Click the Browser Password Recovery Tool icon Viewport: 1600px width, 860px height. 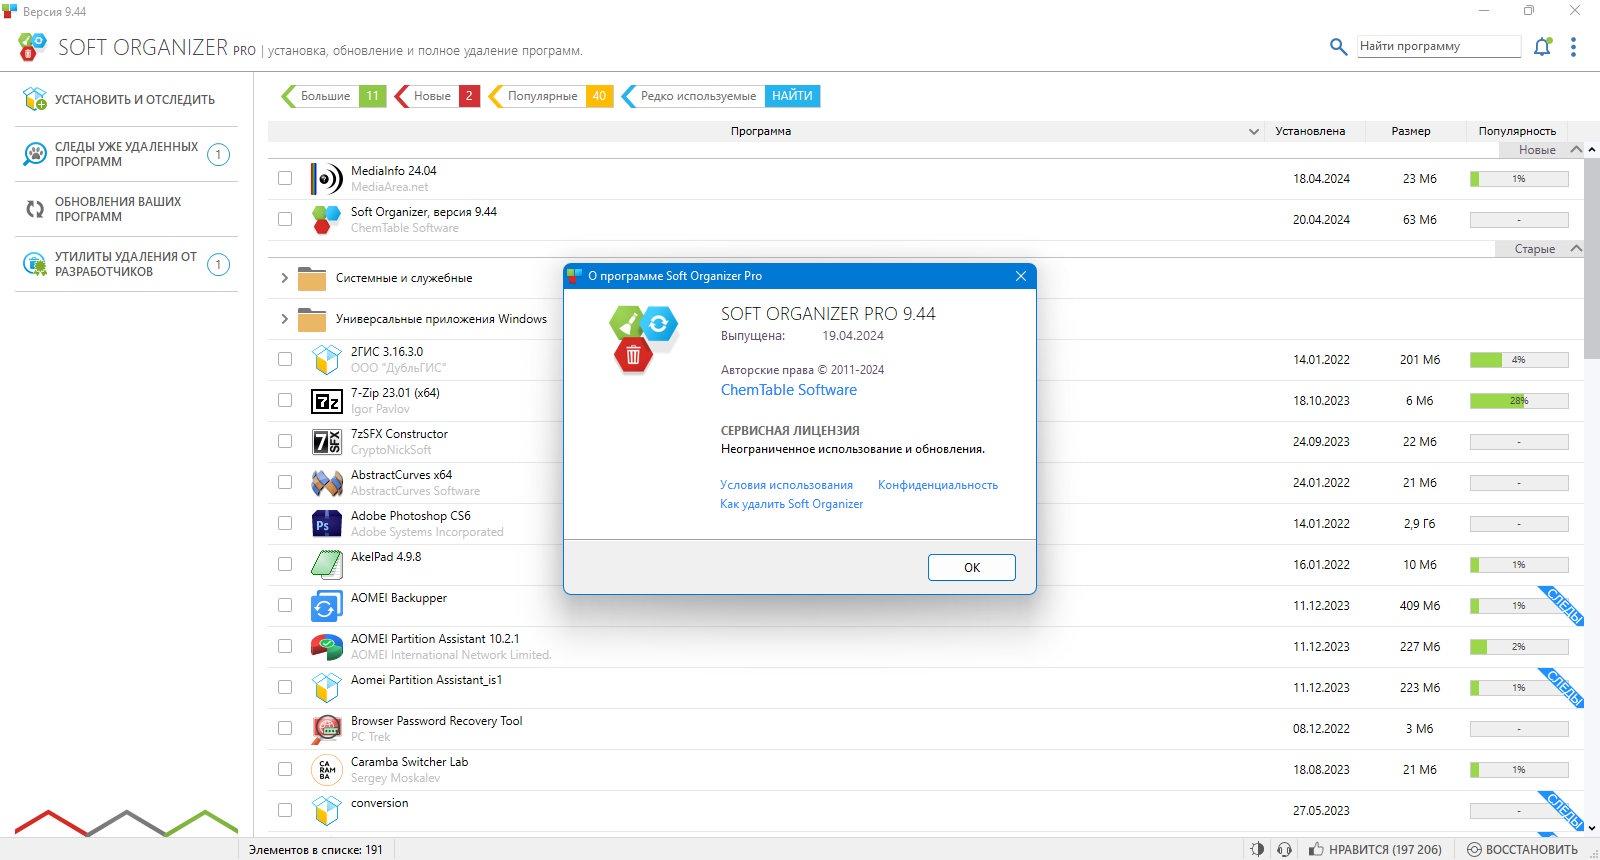[x=326, y=729]
